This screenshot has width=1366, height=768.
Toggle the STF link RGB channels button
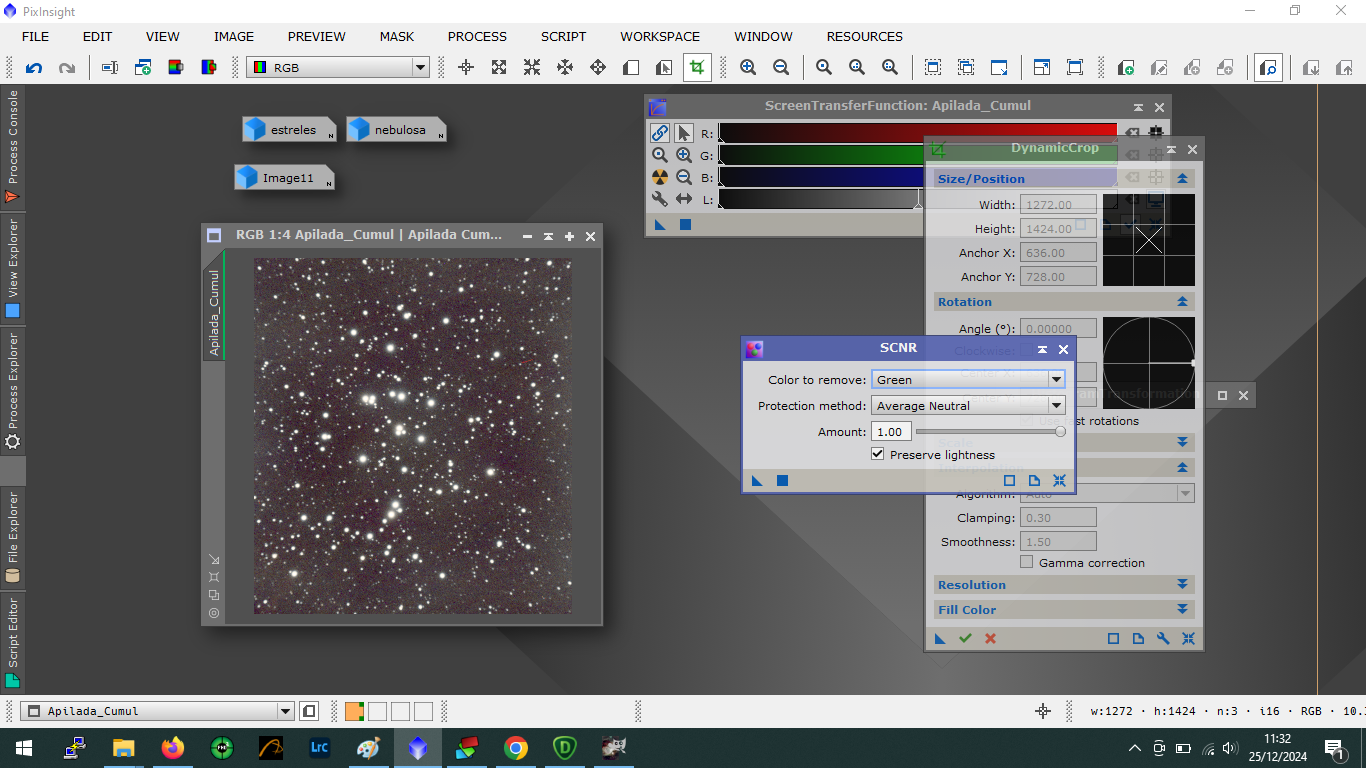(x=660, y=133)
